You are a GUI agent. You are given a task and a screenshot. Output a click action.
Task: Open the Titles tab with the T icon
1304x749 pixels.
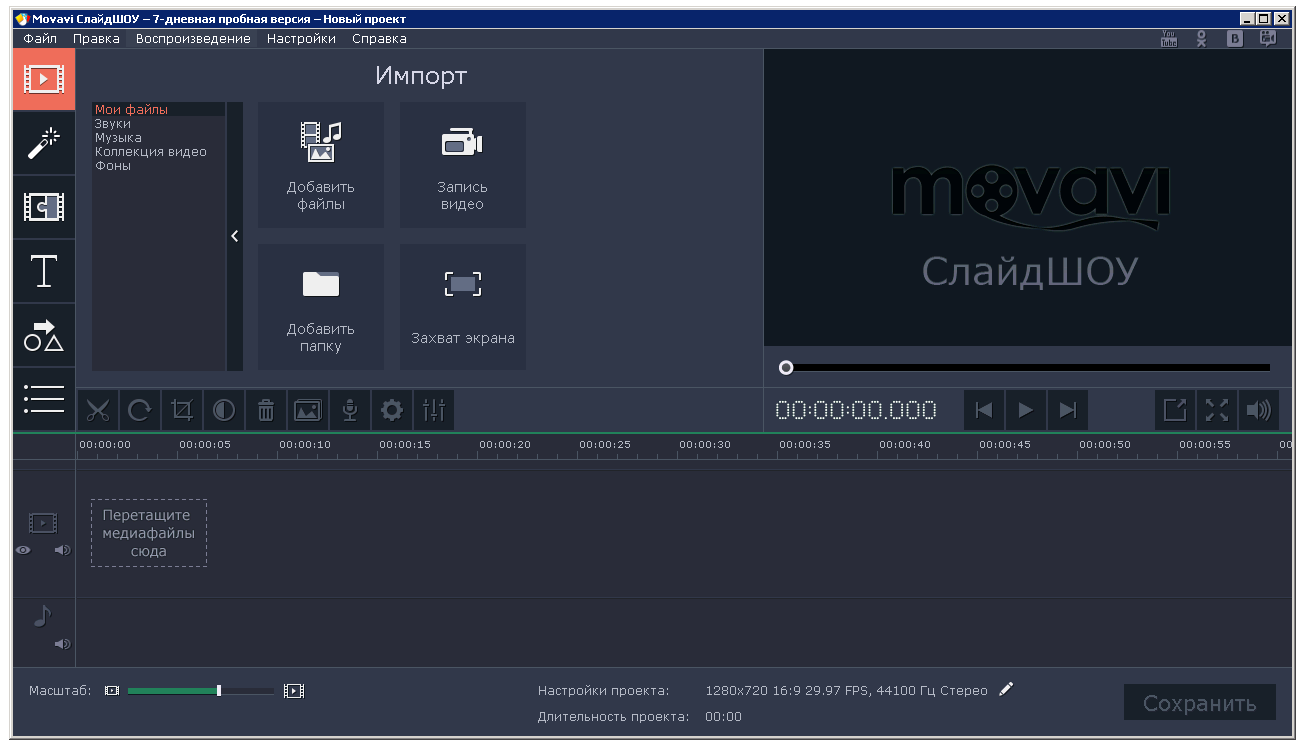(44, 271)
